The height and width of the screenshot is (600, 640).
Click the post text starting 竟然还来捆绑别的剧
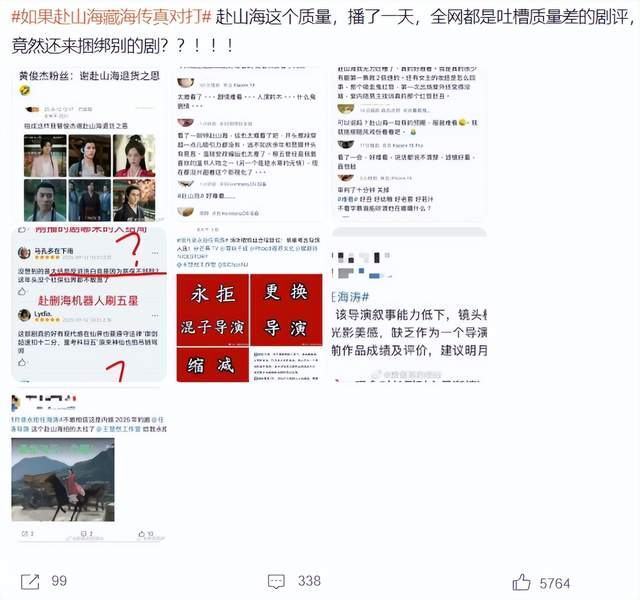point(125,45)
